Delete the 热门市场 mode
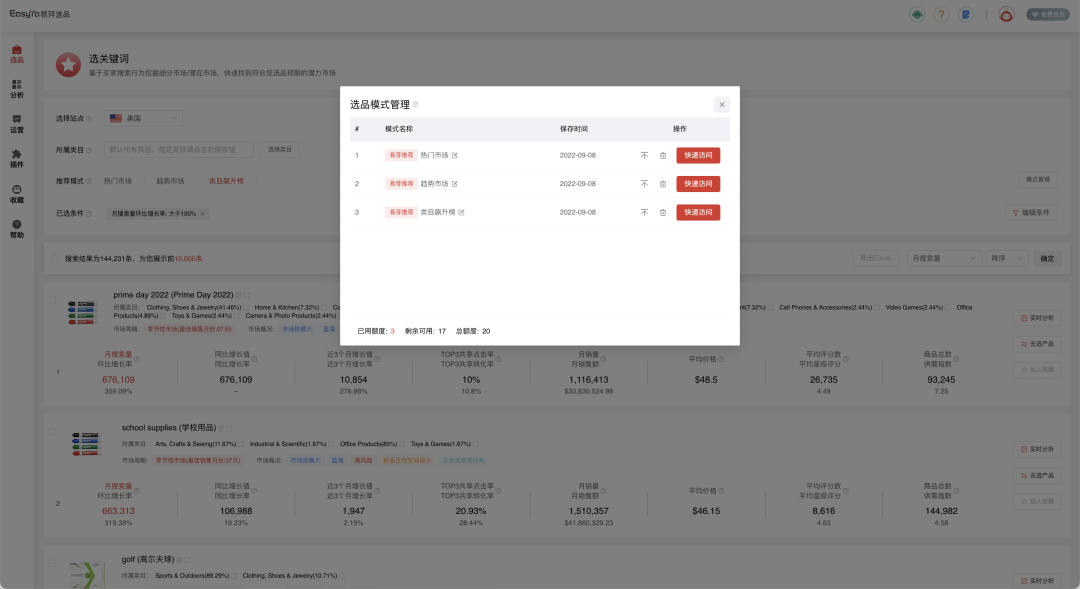The image size is (1080, 589). pyautogui.click(x=663, y=156)
